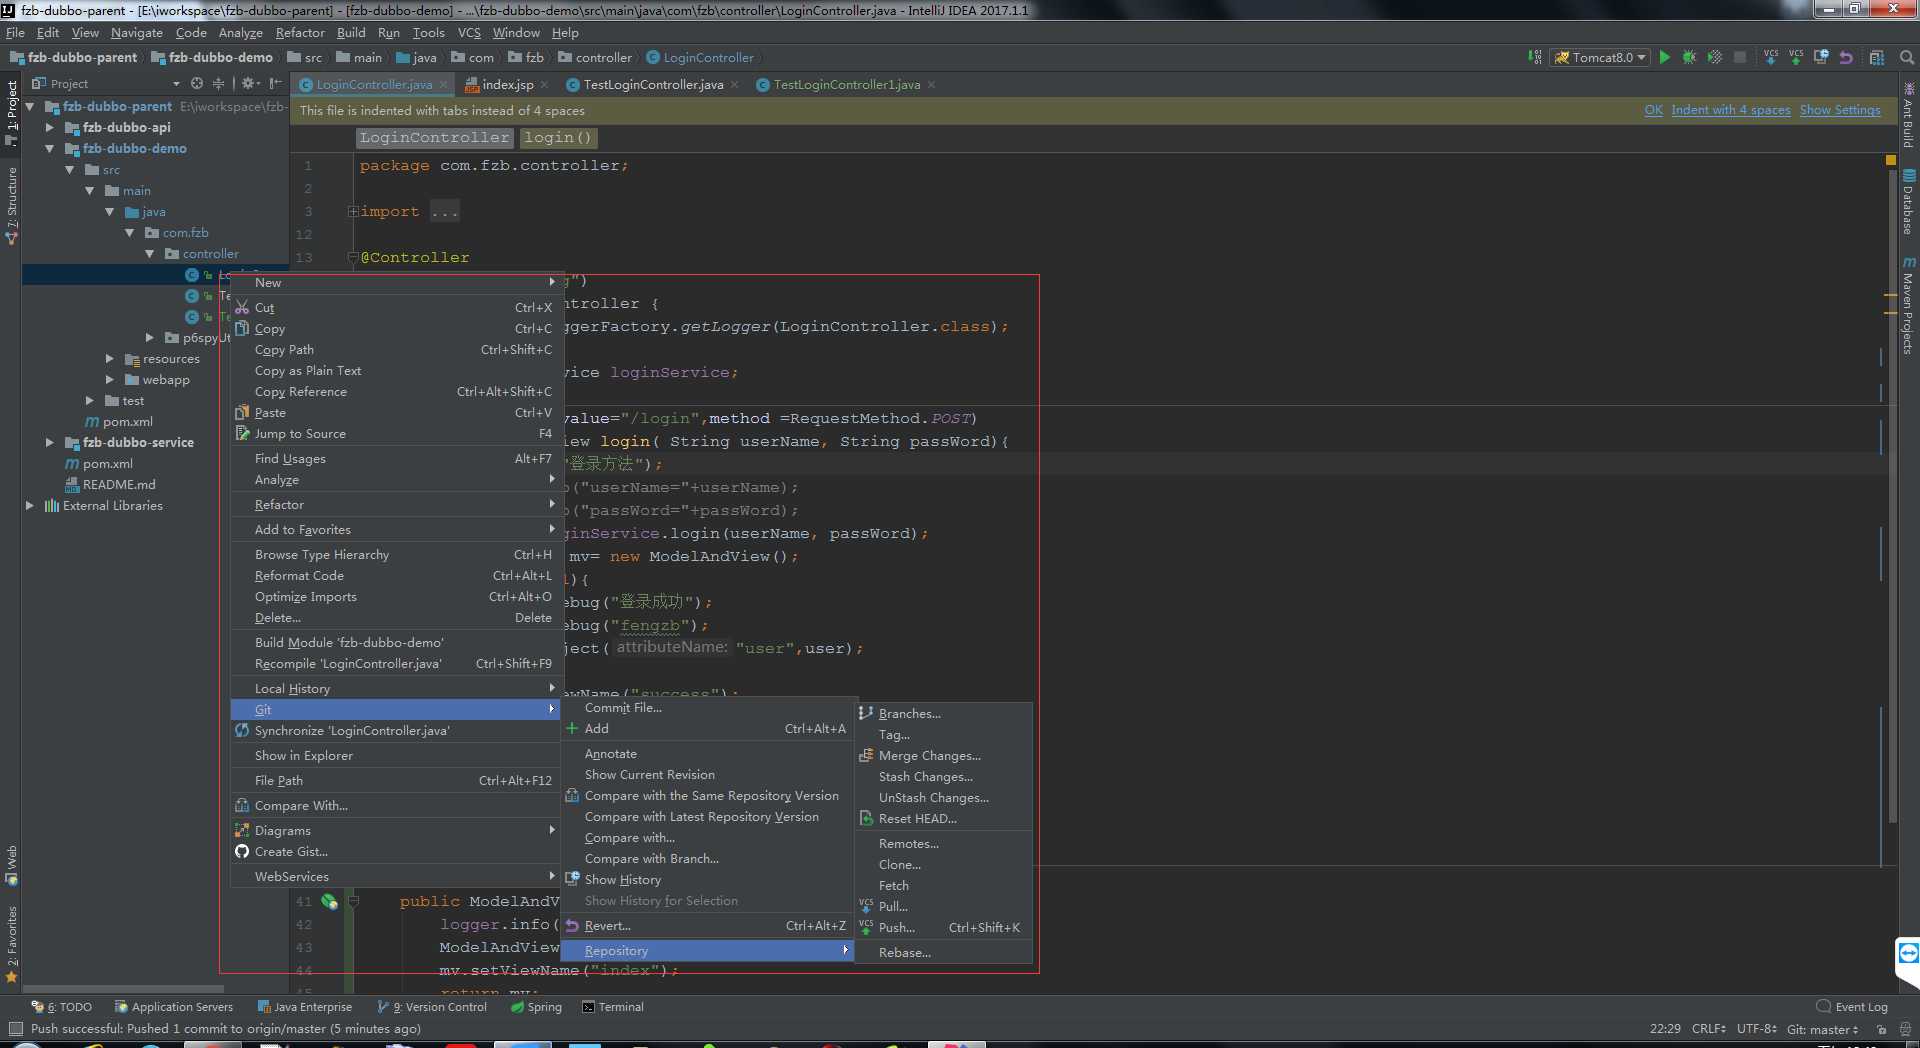Open the Tomcat8.0 run configuration dropdown

(x=1600, y=57)
